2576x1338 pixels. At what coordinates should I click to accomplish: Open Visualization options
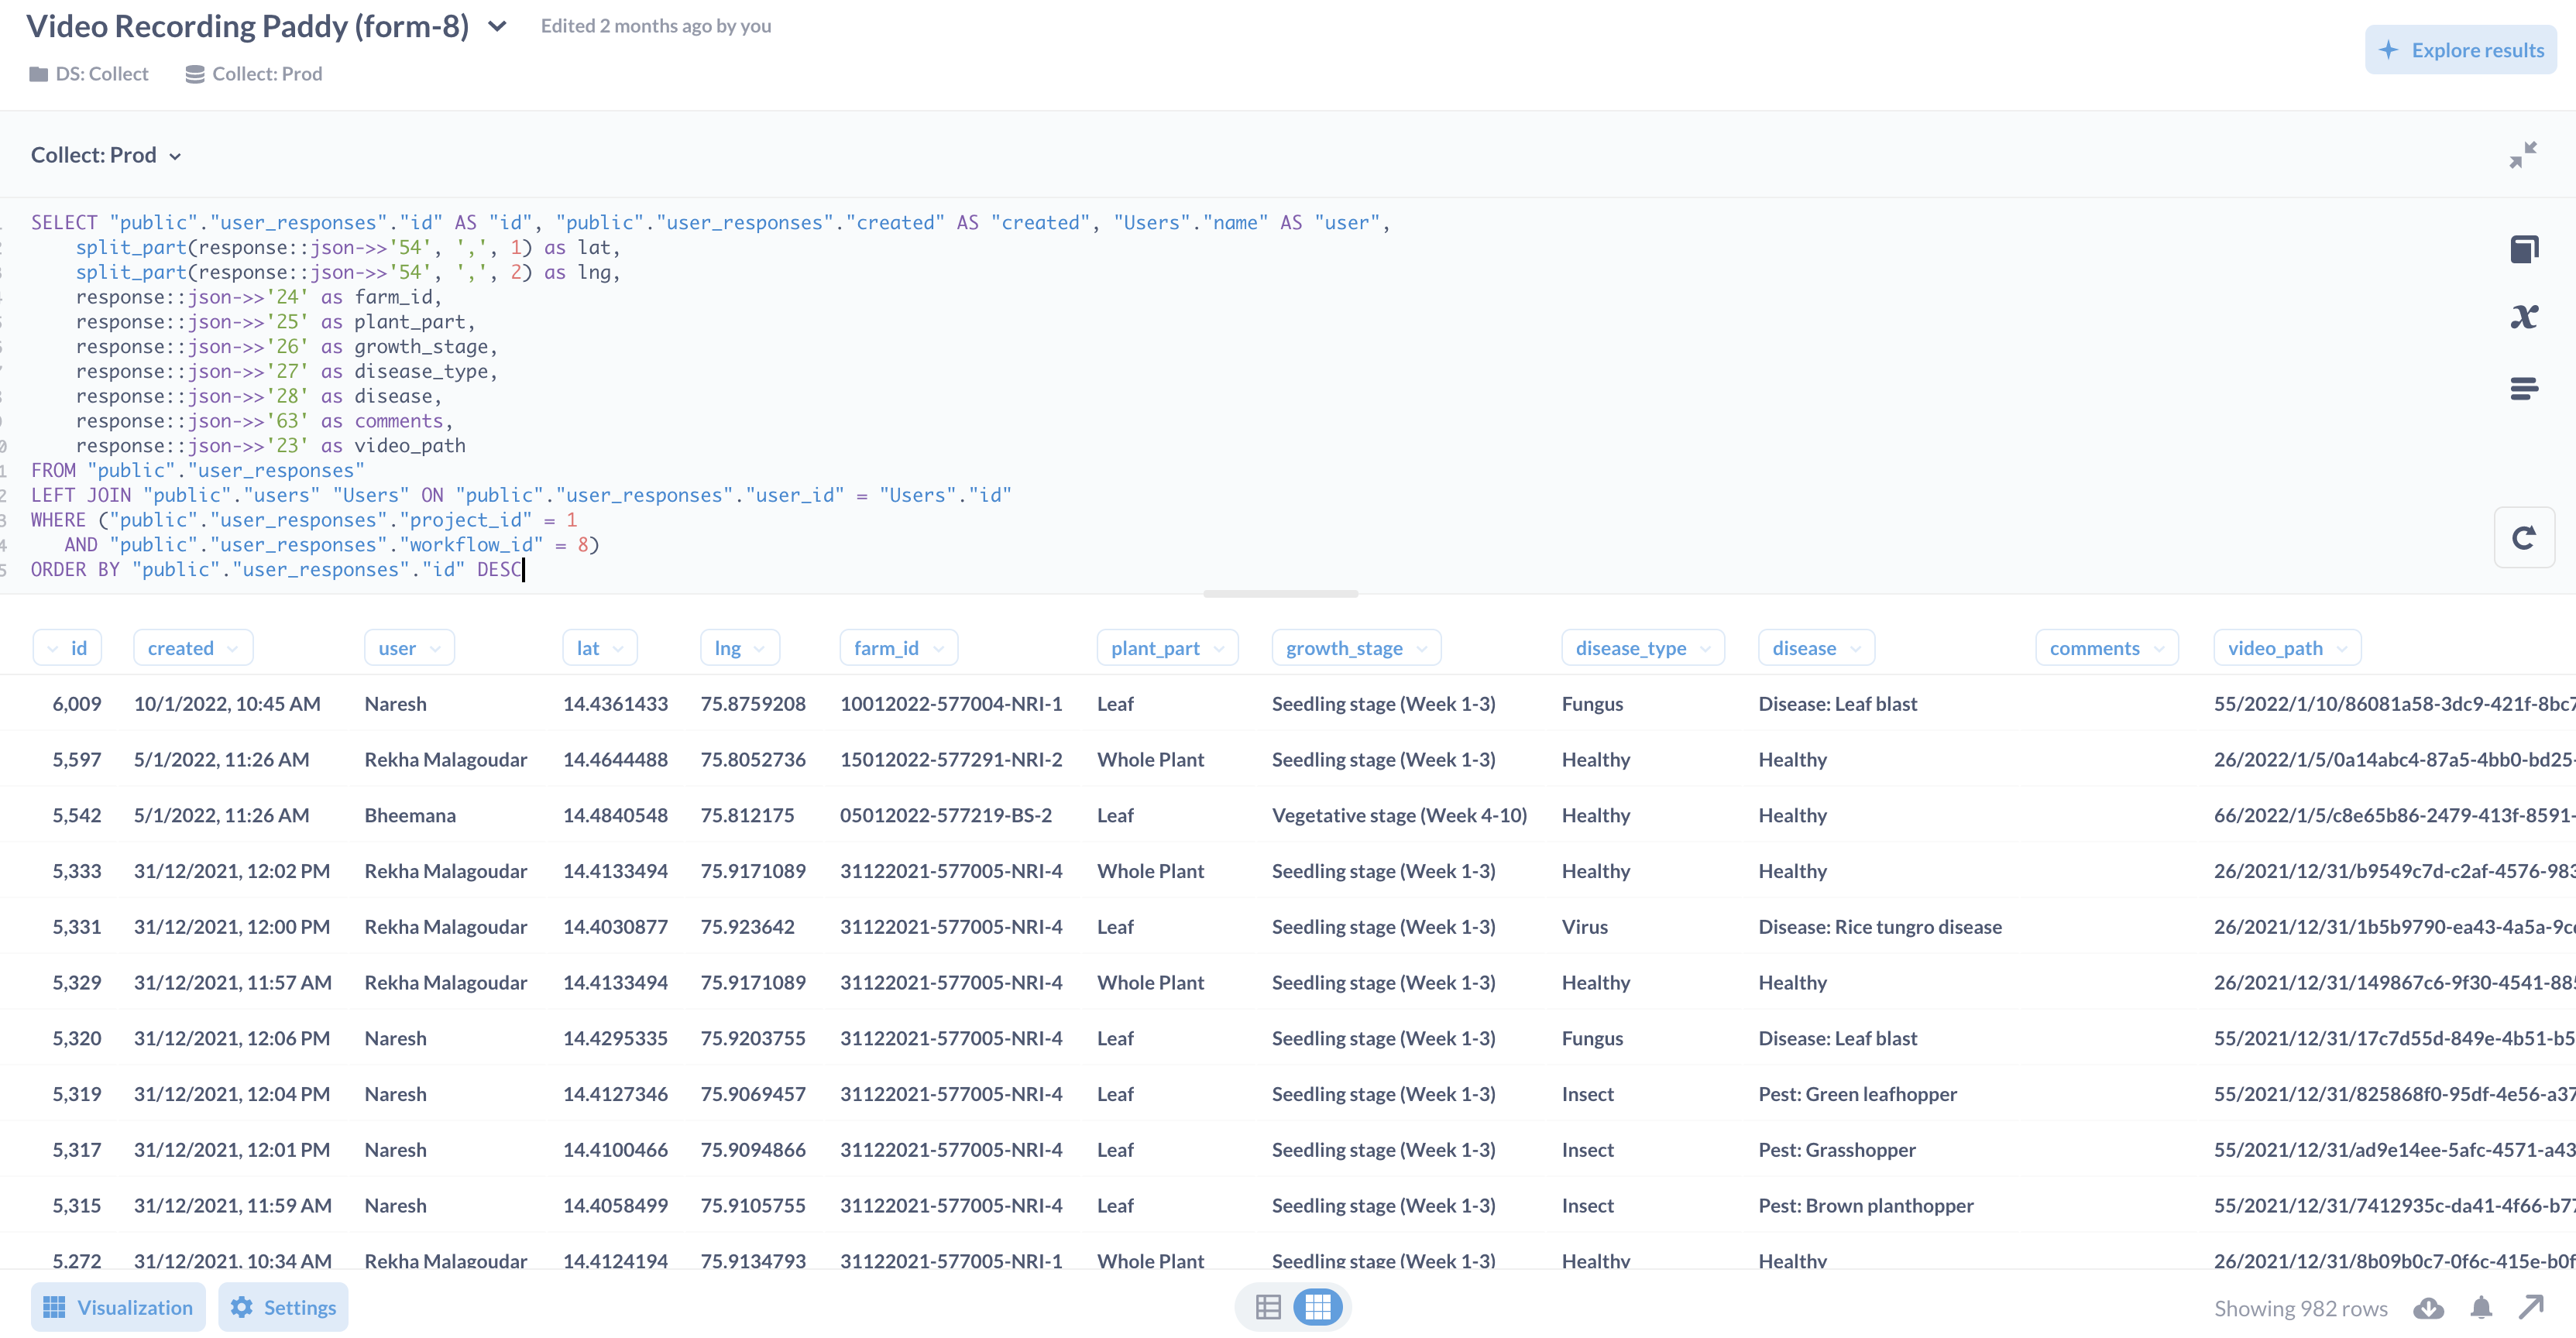point(118,1307)
